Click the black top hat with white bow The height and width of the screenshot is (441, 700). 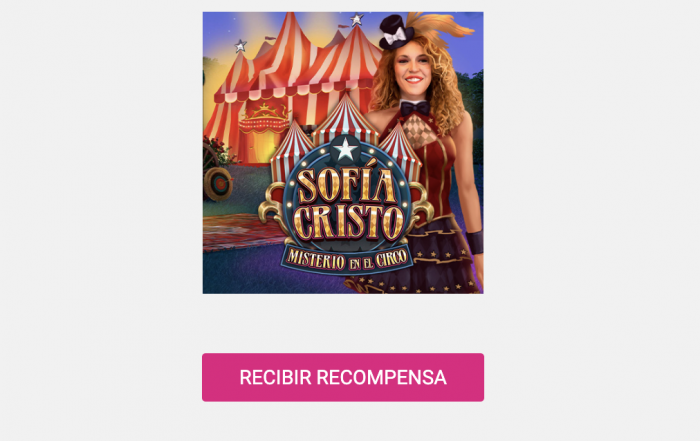(x=395, y=32)
